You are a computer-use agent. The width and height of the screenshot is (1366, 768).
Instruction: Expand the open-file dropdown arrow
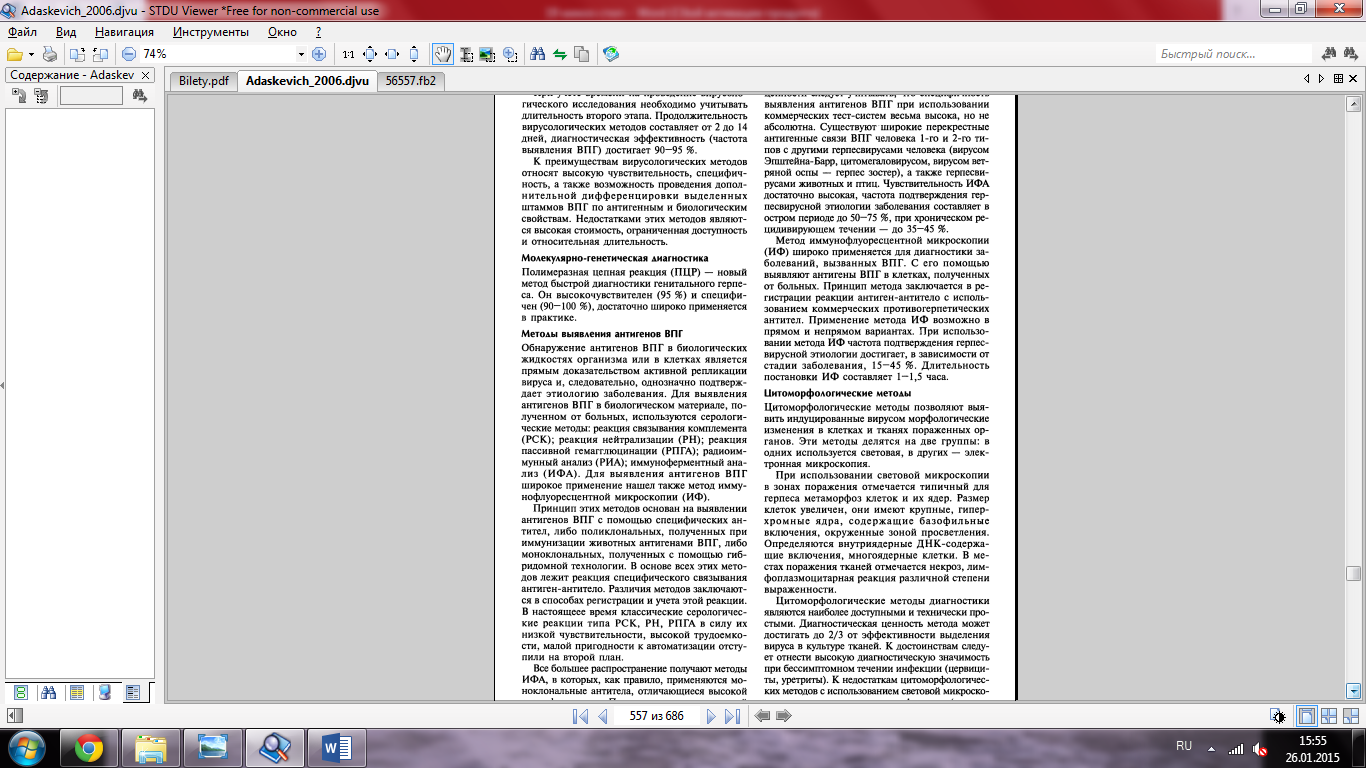tap(32, 54)
